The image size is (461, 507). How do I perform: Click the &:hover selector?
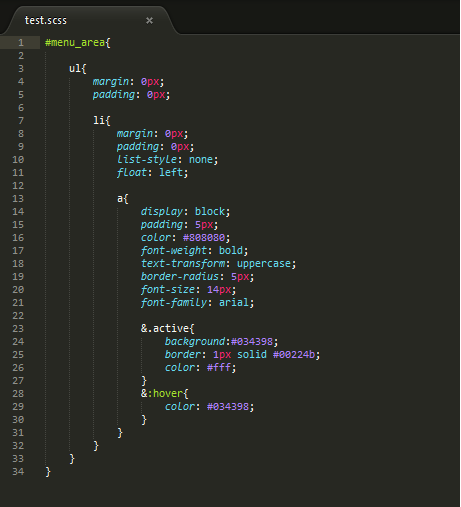click(x=162, y=394)
